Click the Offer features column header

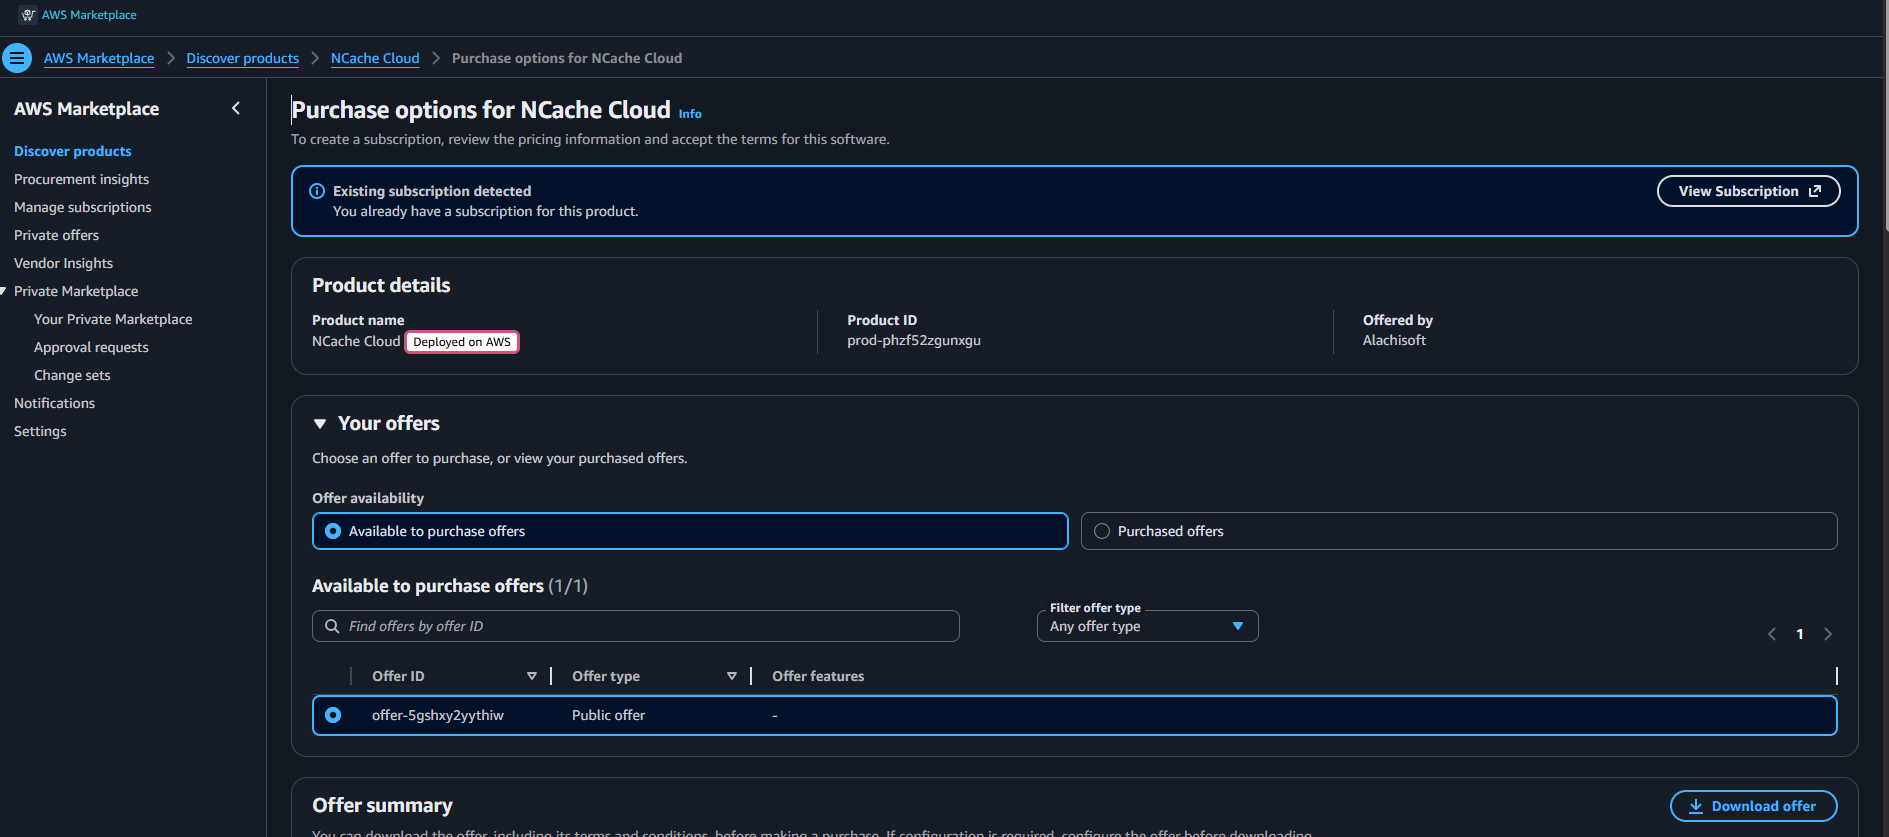point(818,676)
